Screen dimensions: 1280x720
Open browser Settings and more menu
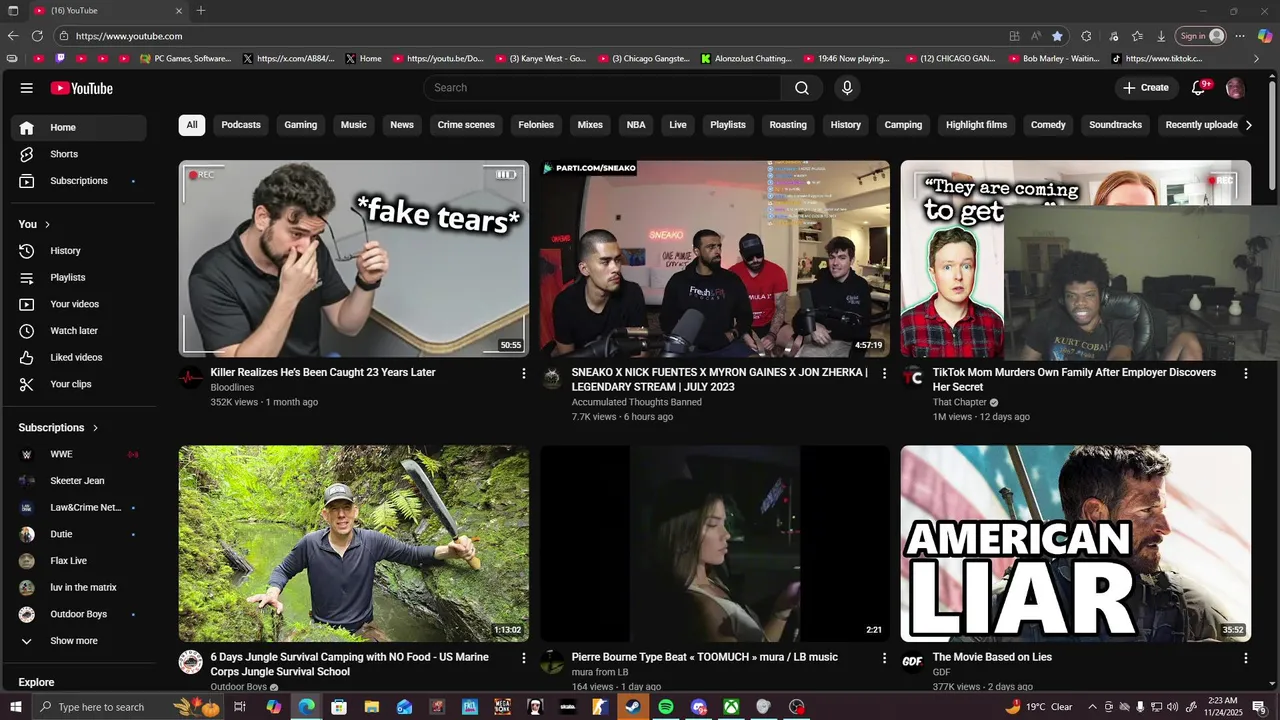click(1240, 36)
